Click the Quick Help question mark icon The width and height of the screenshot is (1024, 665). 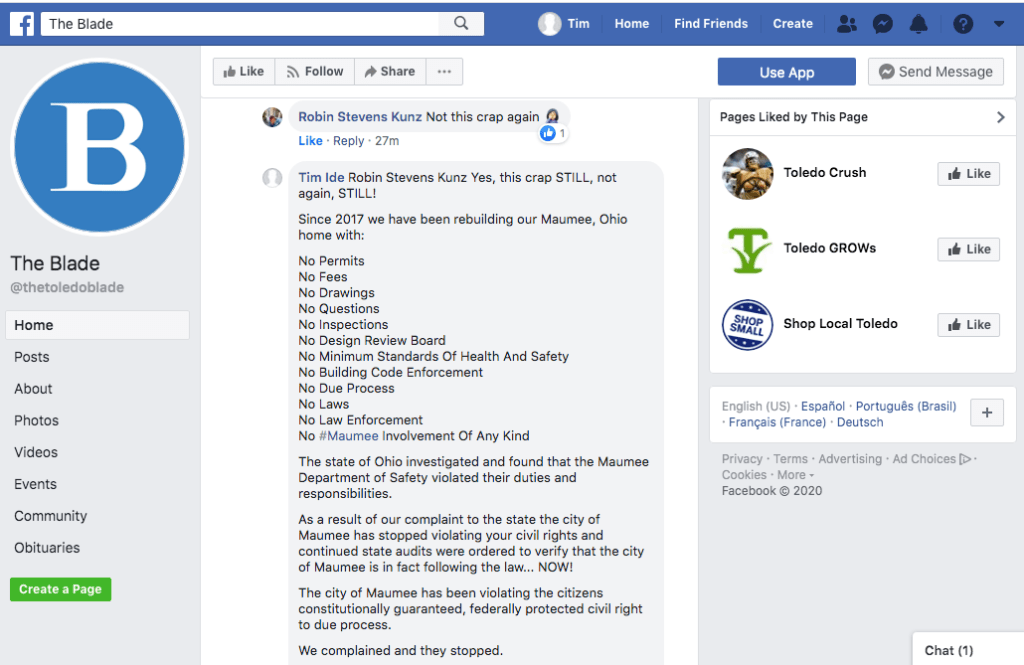[x=962, y=24]
